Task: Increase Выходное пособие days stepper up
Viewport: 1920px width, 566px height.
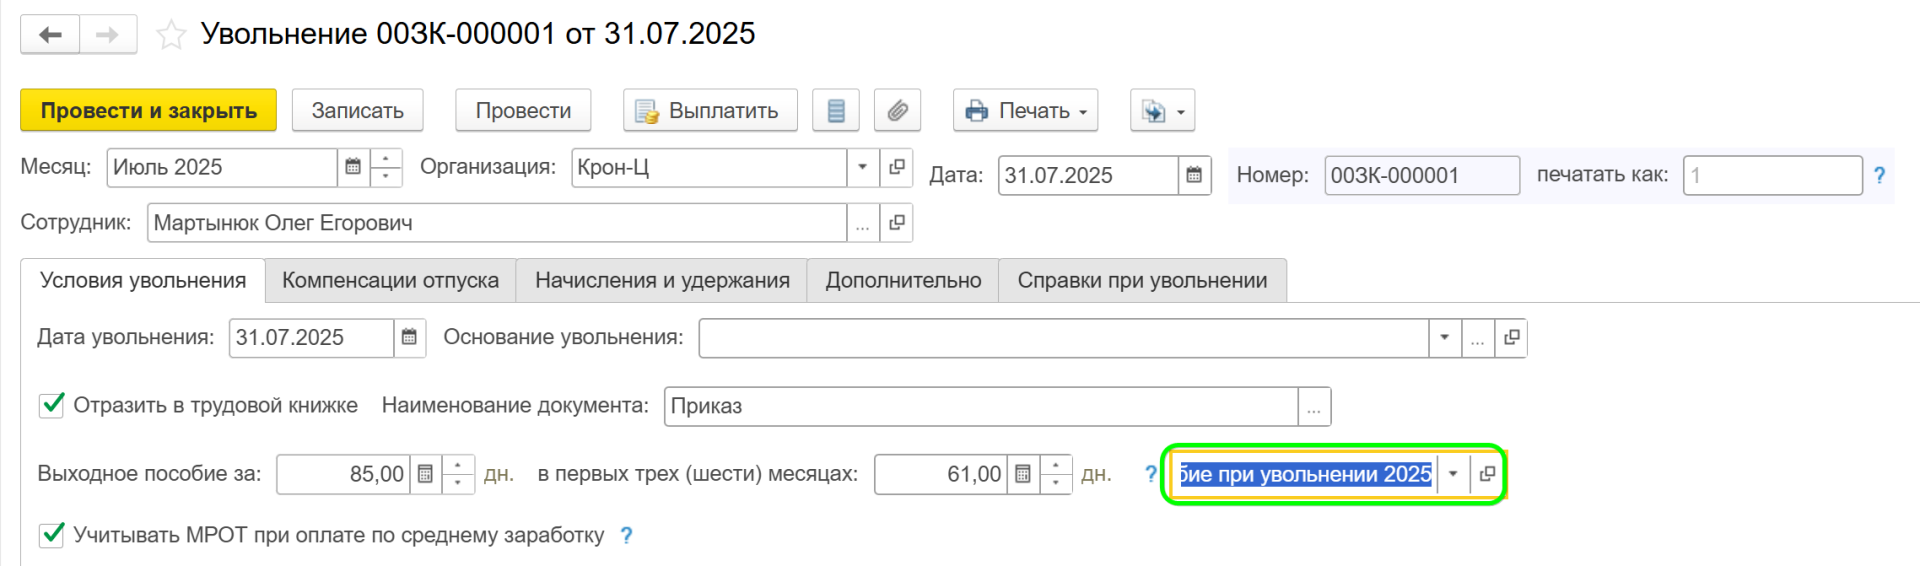Action: [x=458, y=465]
